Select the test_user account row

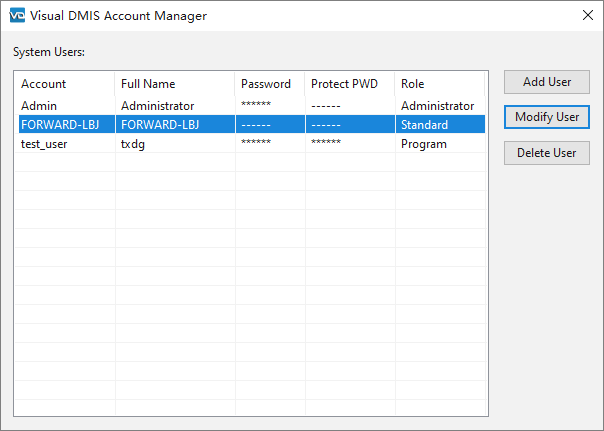(x=250, y=144)
